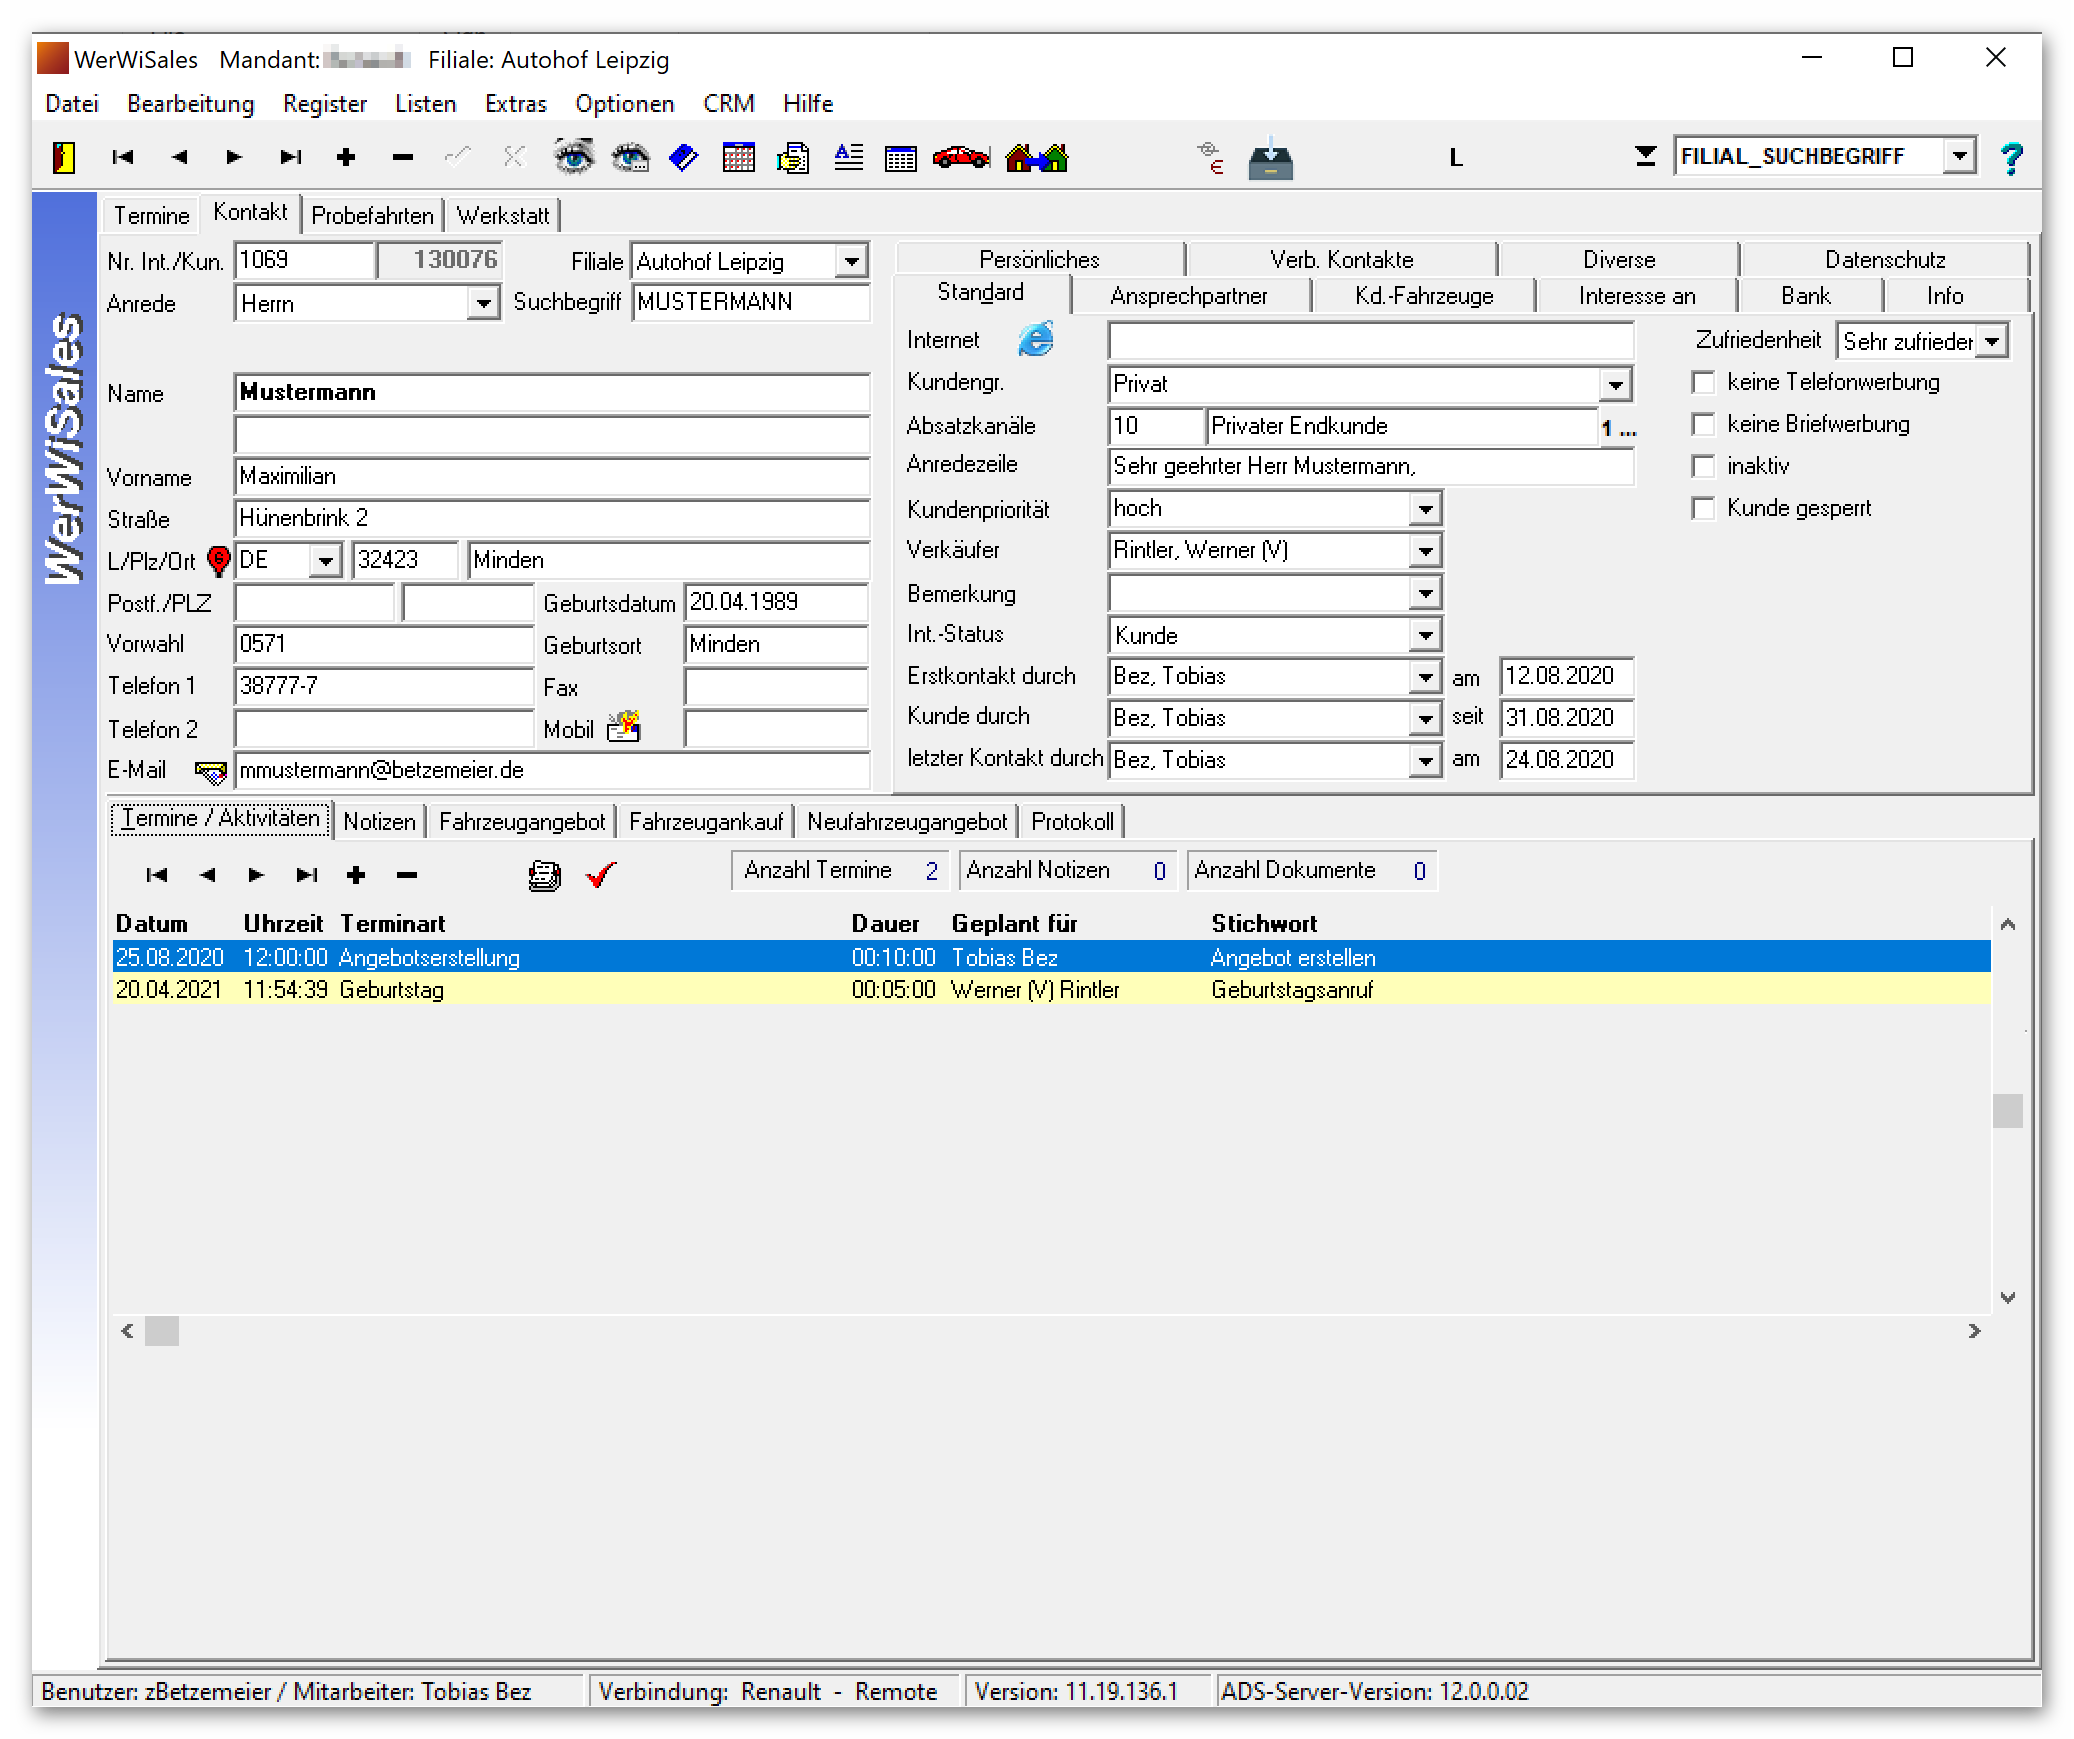The width and height of the screenshot is (2074, 1739).
Task: Delete contact with main toolbar minus icon
Action: click(403, 157)
